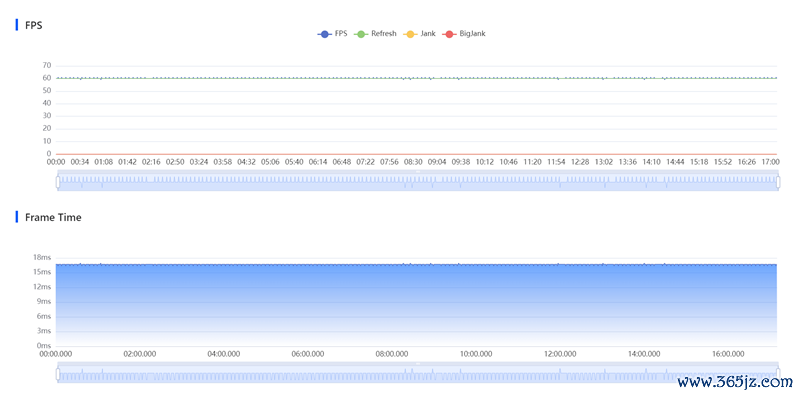800x397 pixels.
Task: Click the Frame Time chart at 14:00.000
Action: (643, 305)
